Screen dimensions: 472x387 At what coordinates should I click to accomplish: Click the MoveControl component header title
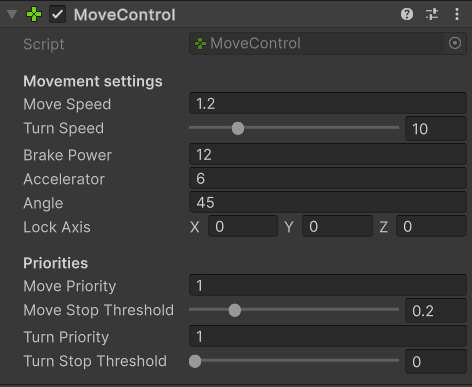(x=125, y=15)
